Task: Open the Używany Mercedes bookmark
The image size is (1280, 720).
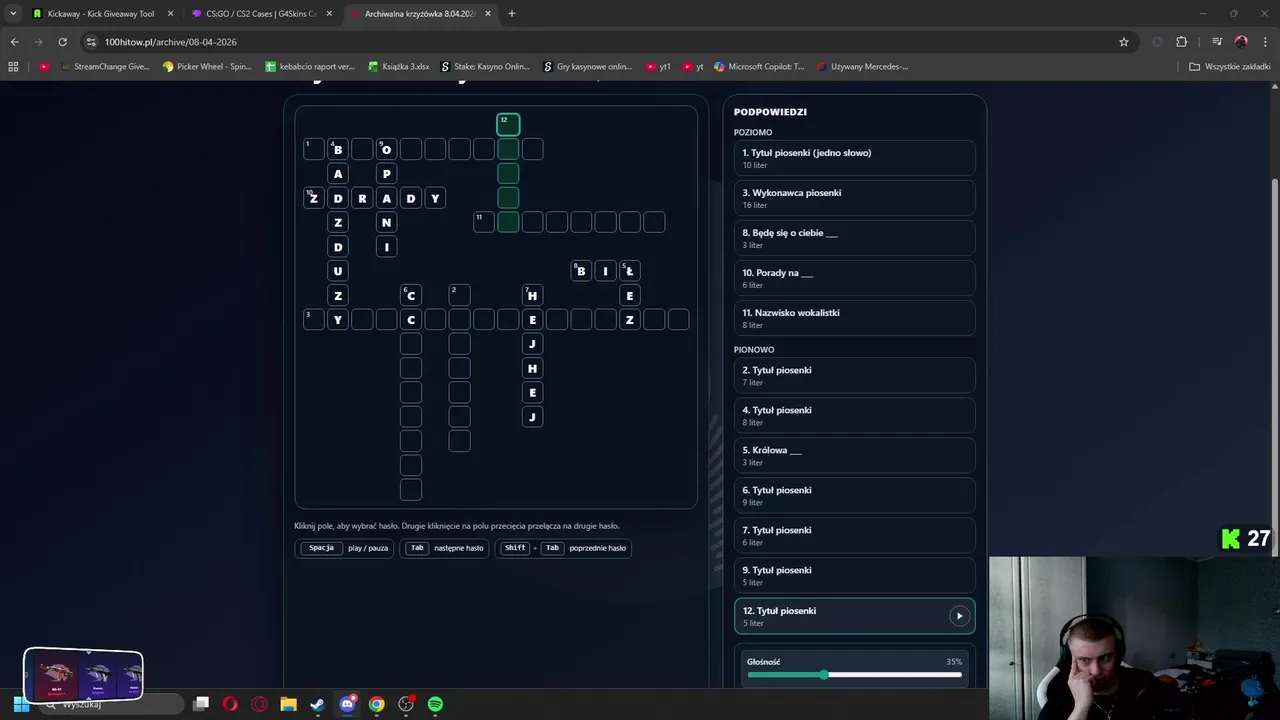Action: click(x=862, y=67)
